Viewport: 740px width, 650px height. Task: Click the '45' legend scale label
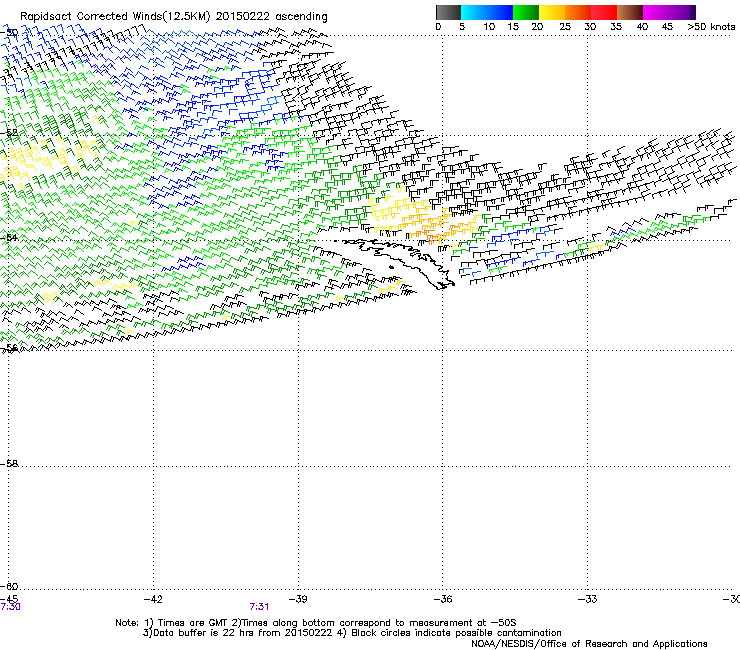(667, 27)
